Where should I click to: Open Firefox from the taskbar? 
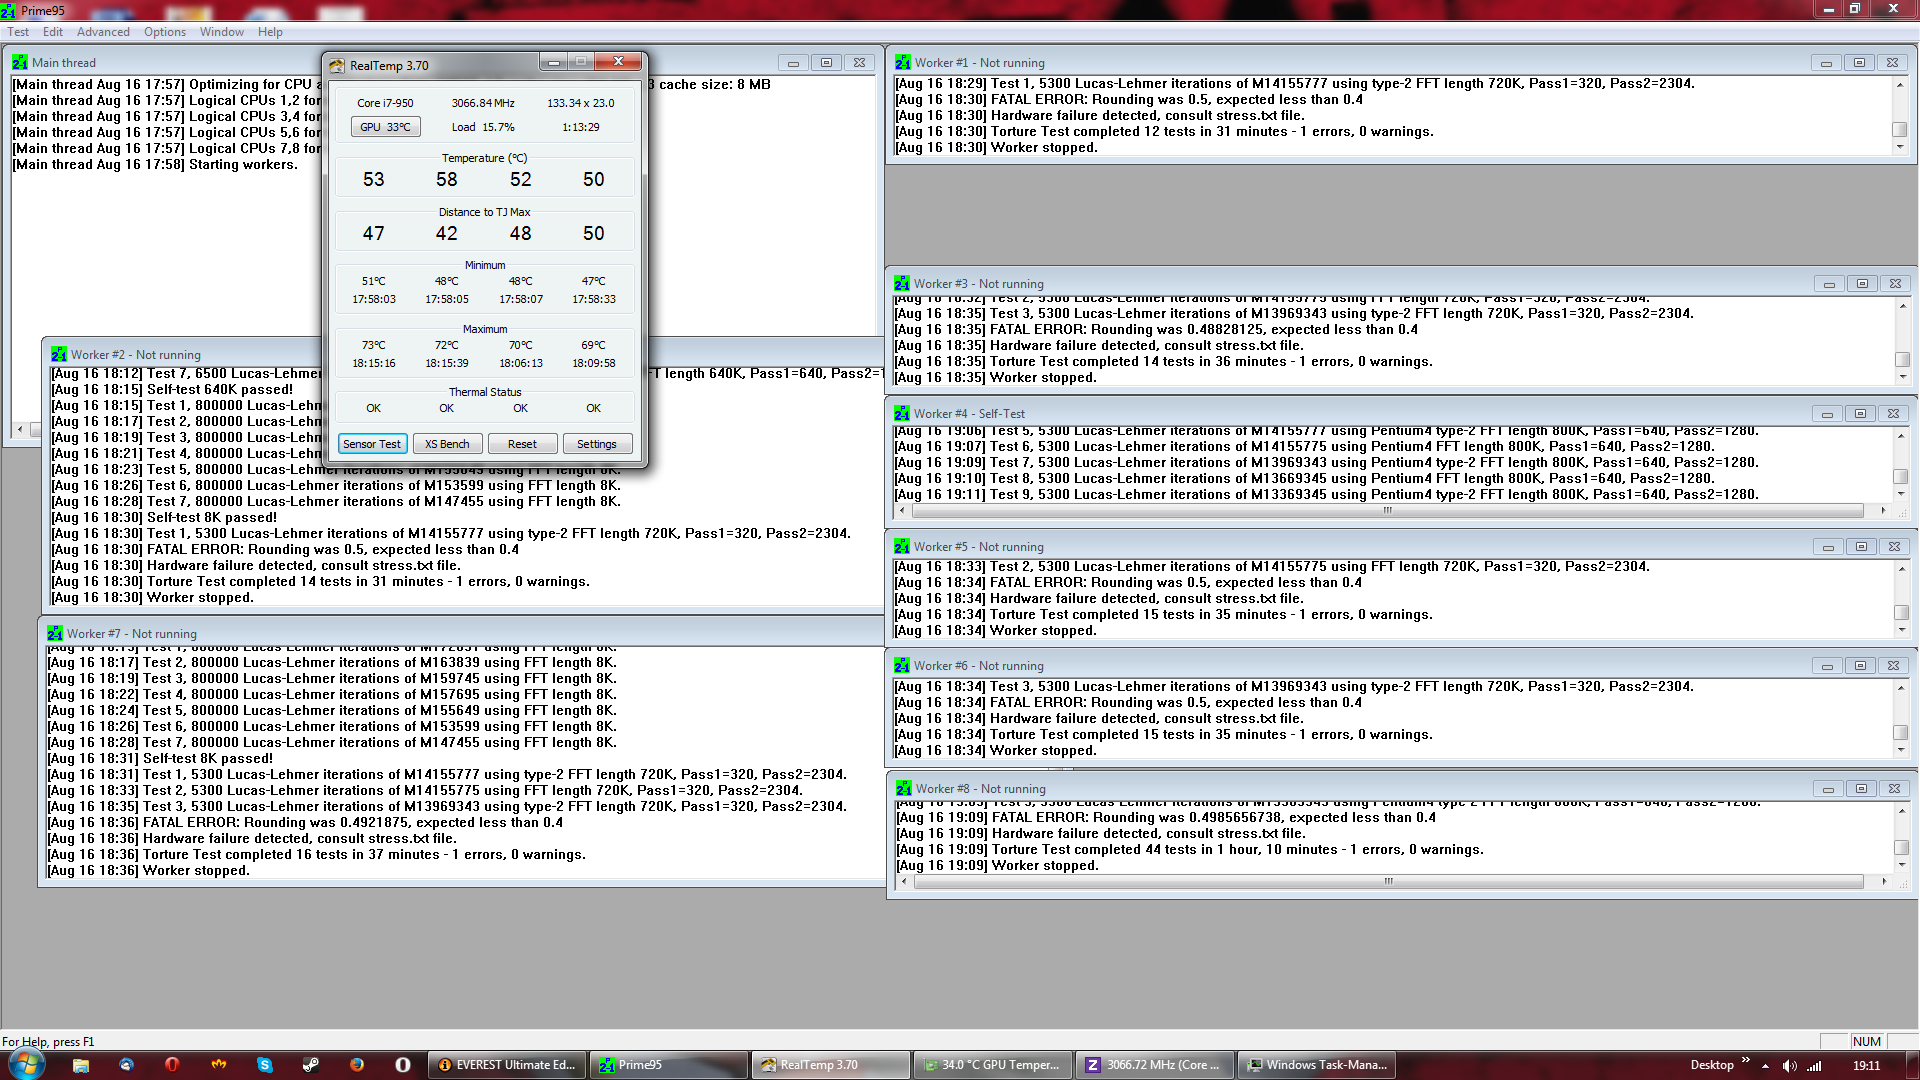357,1065
